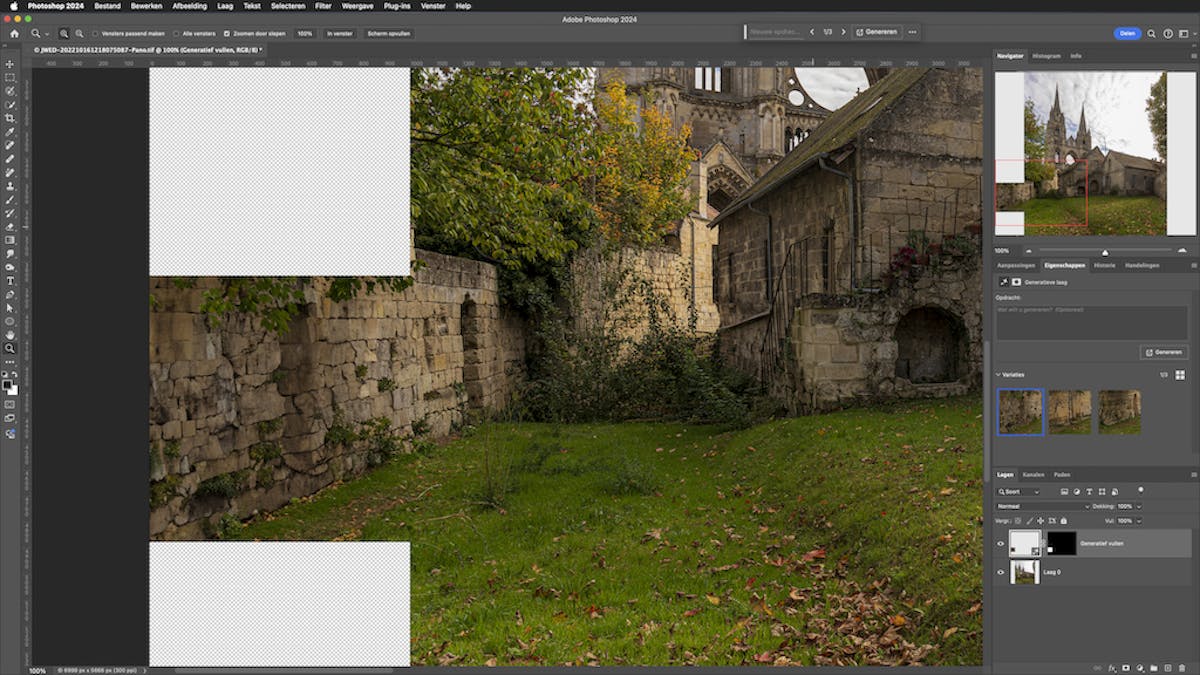Screen dimensions: 1200x675
Task: Select the Crop tool
Action: click(x=10, y=117)
